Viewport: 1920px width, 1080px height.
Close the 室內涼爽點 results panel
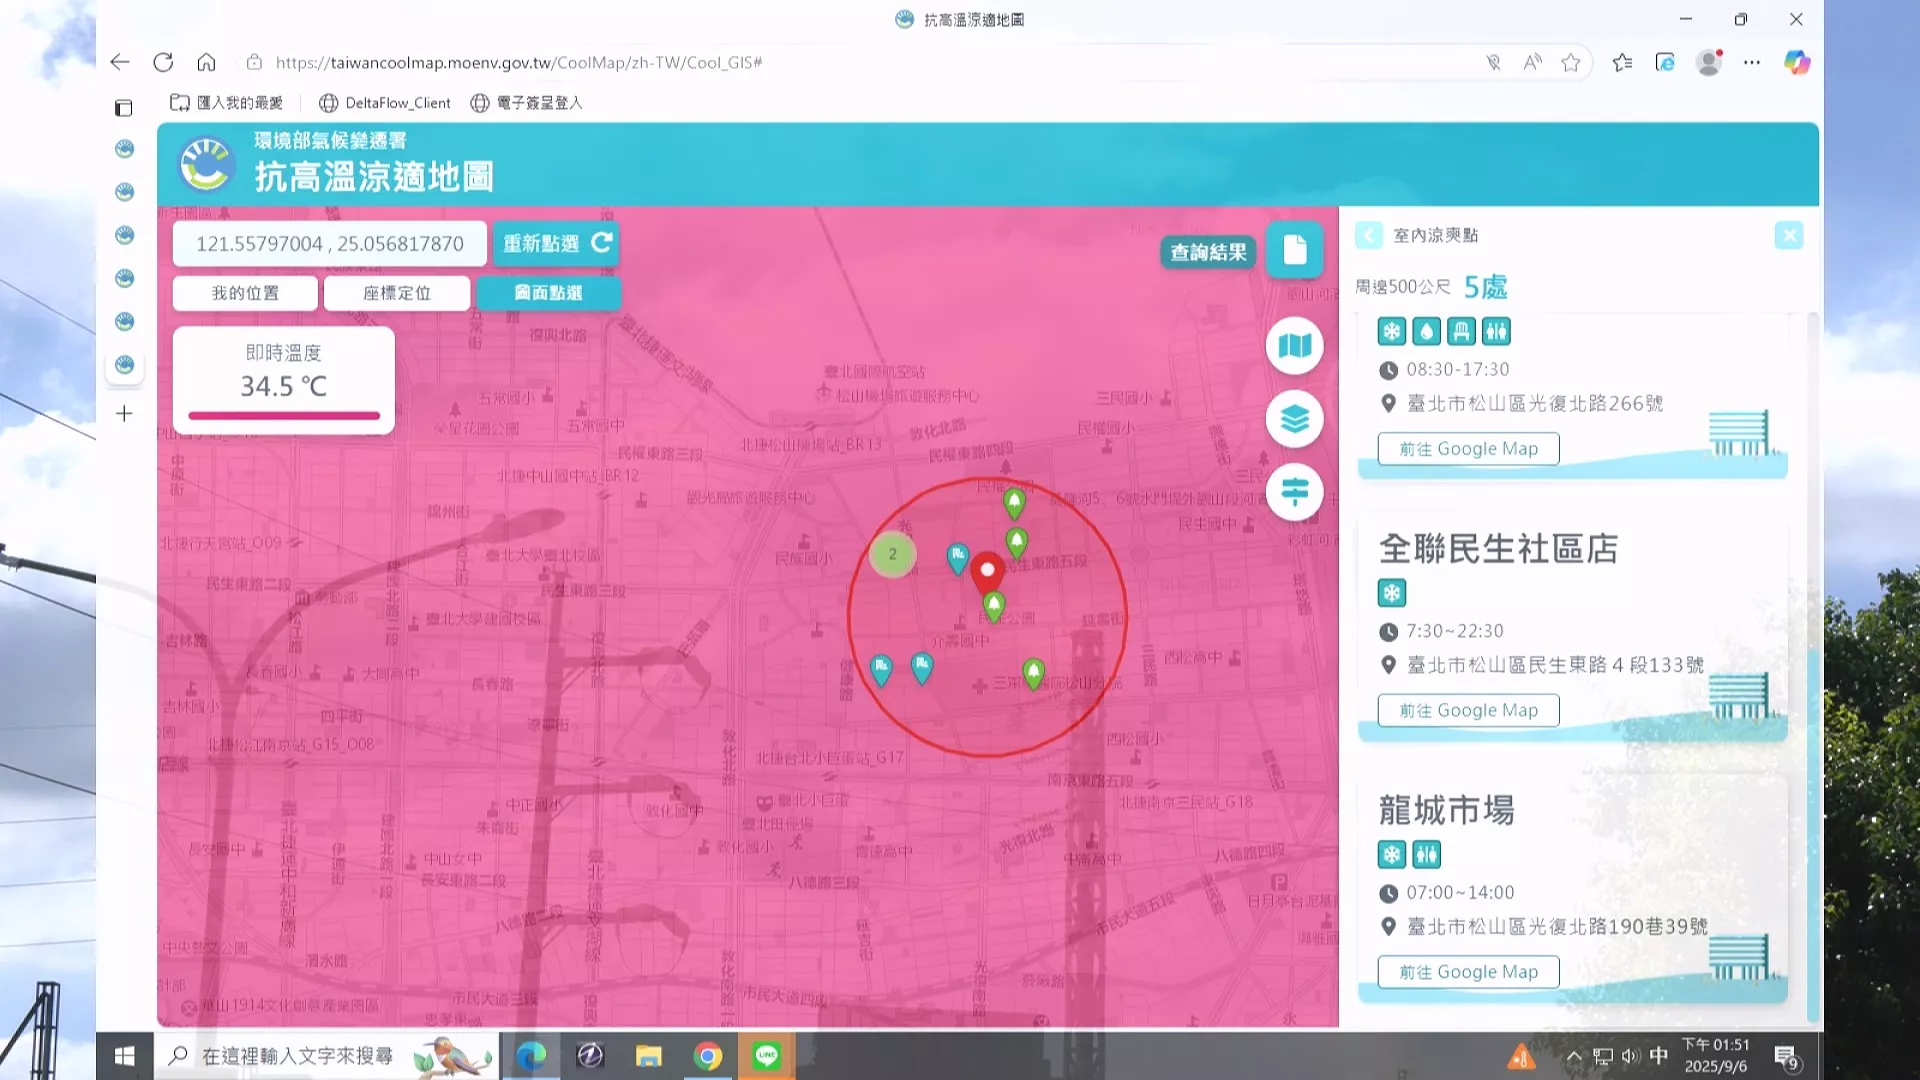[1788, 235]
